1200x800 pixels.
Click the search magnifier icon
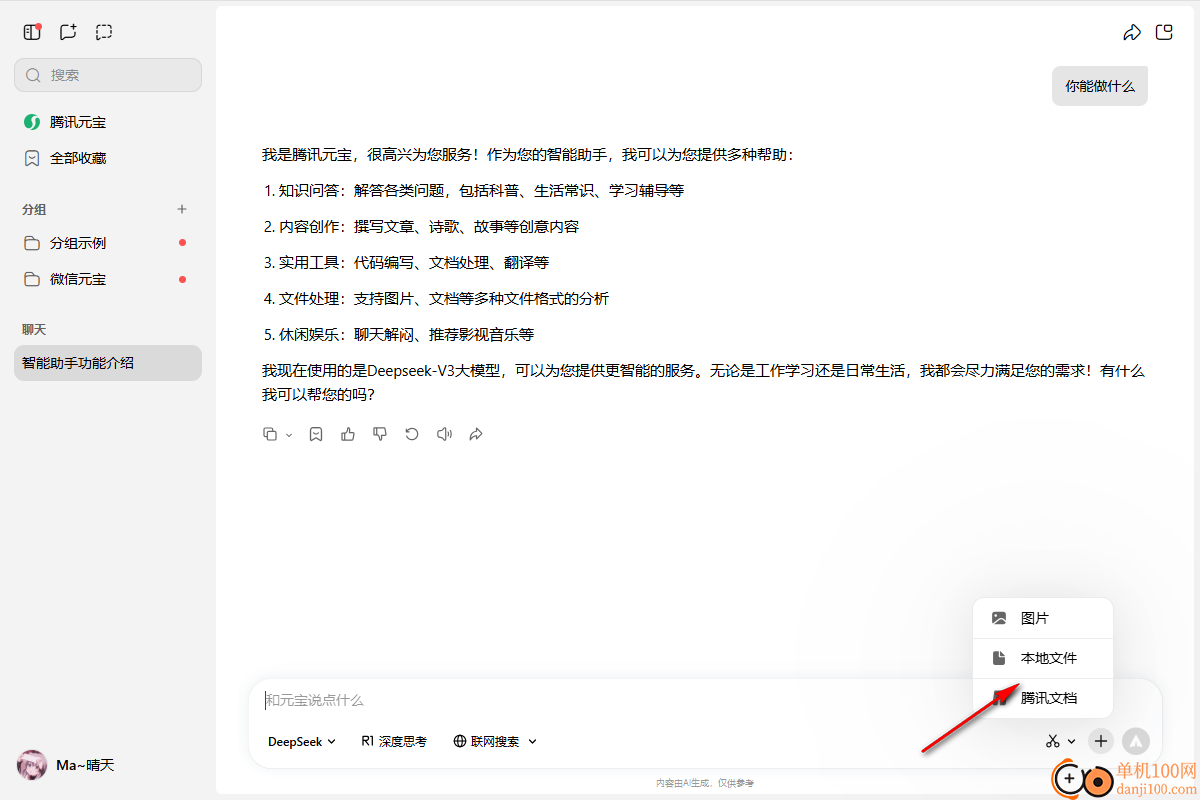(x=33, y=75)
